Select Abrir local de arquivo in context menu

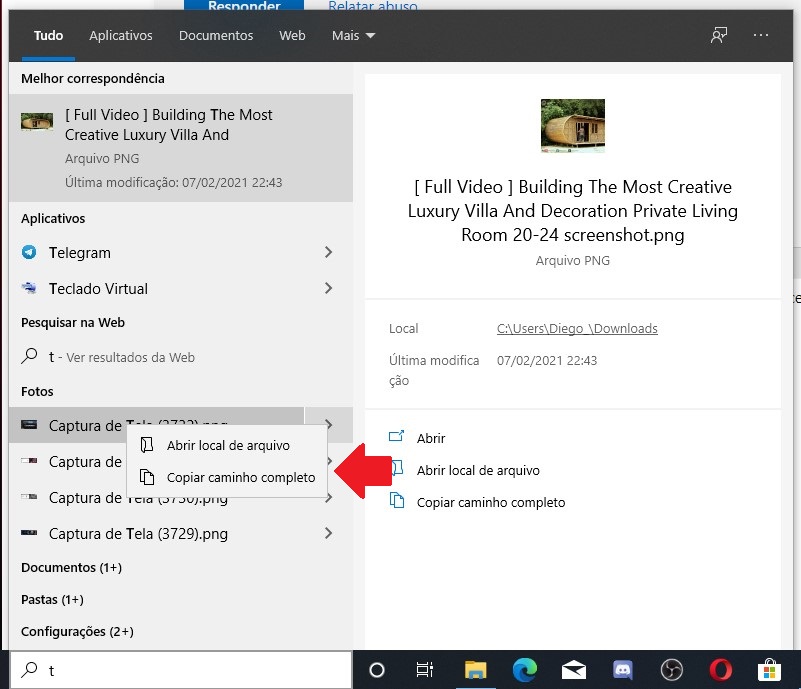pos(228,446)
